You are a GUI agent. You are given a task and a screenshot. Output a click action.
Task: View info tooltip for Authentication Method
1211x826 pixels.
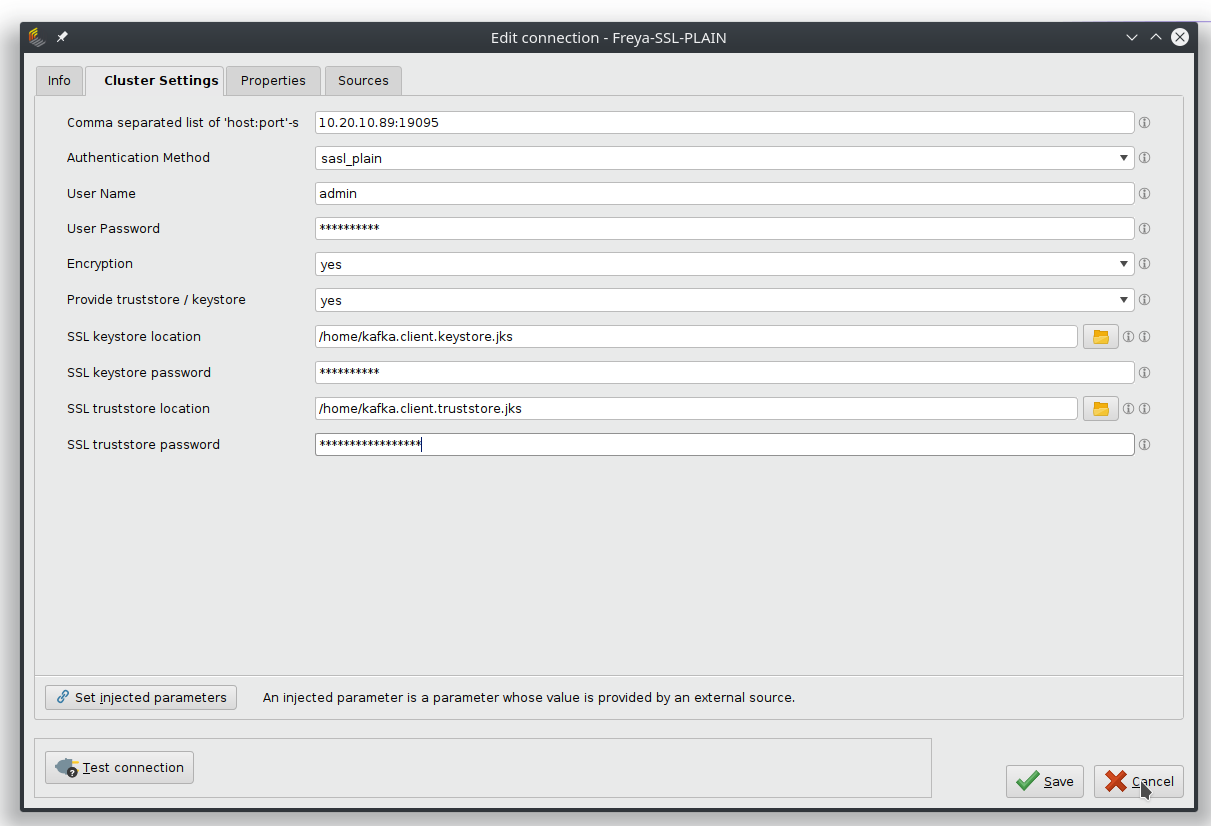click(x=1143, y=157)
